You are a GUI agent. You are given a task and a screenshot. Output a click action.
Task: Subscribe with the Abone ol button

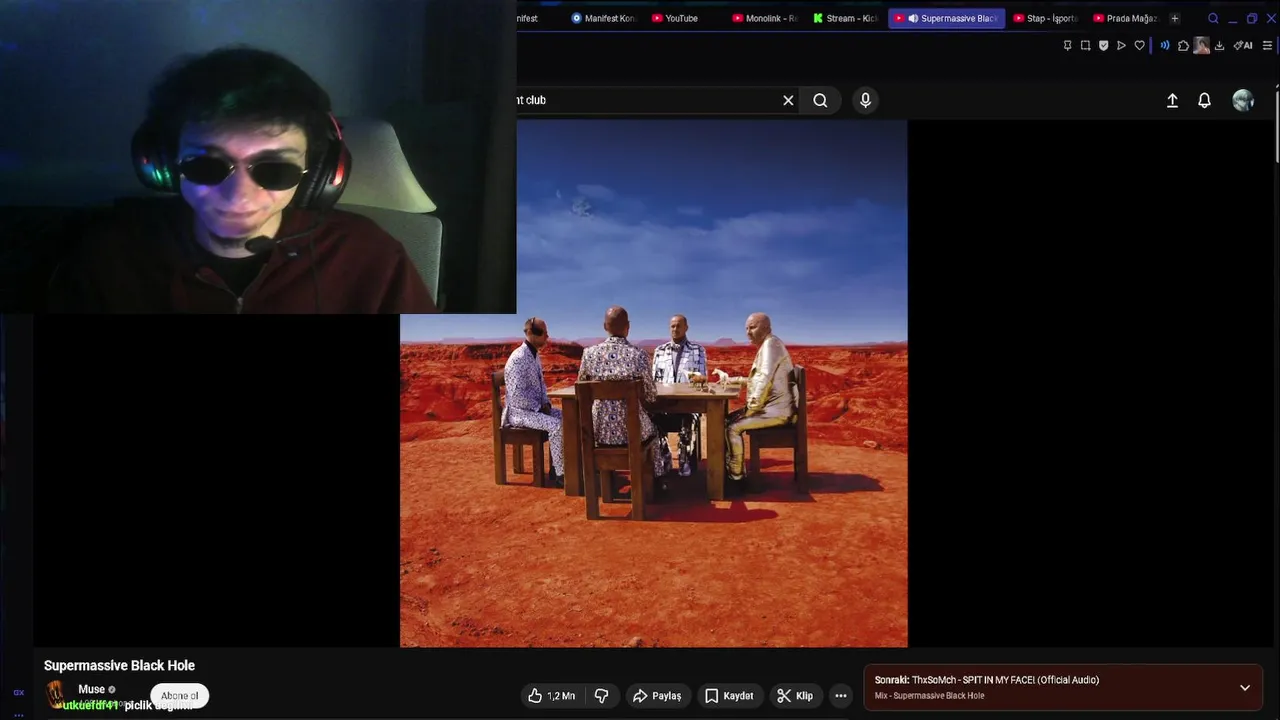tap(180, 695)
